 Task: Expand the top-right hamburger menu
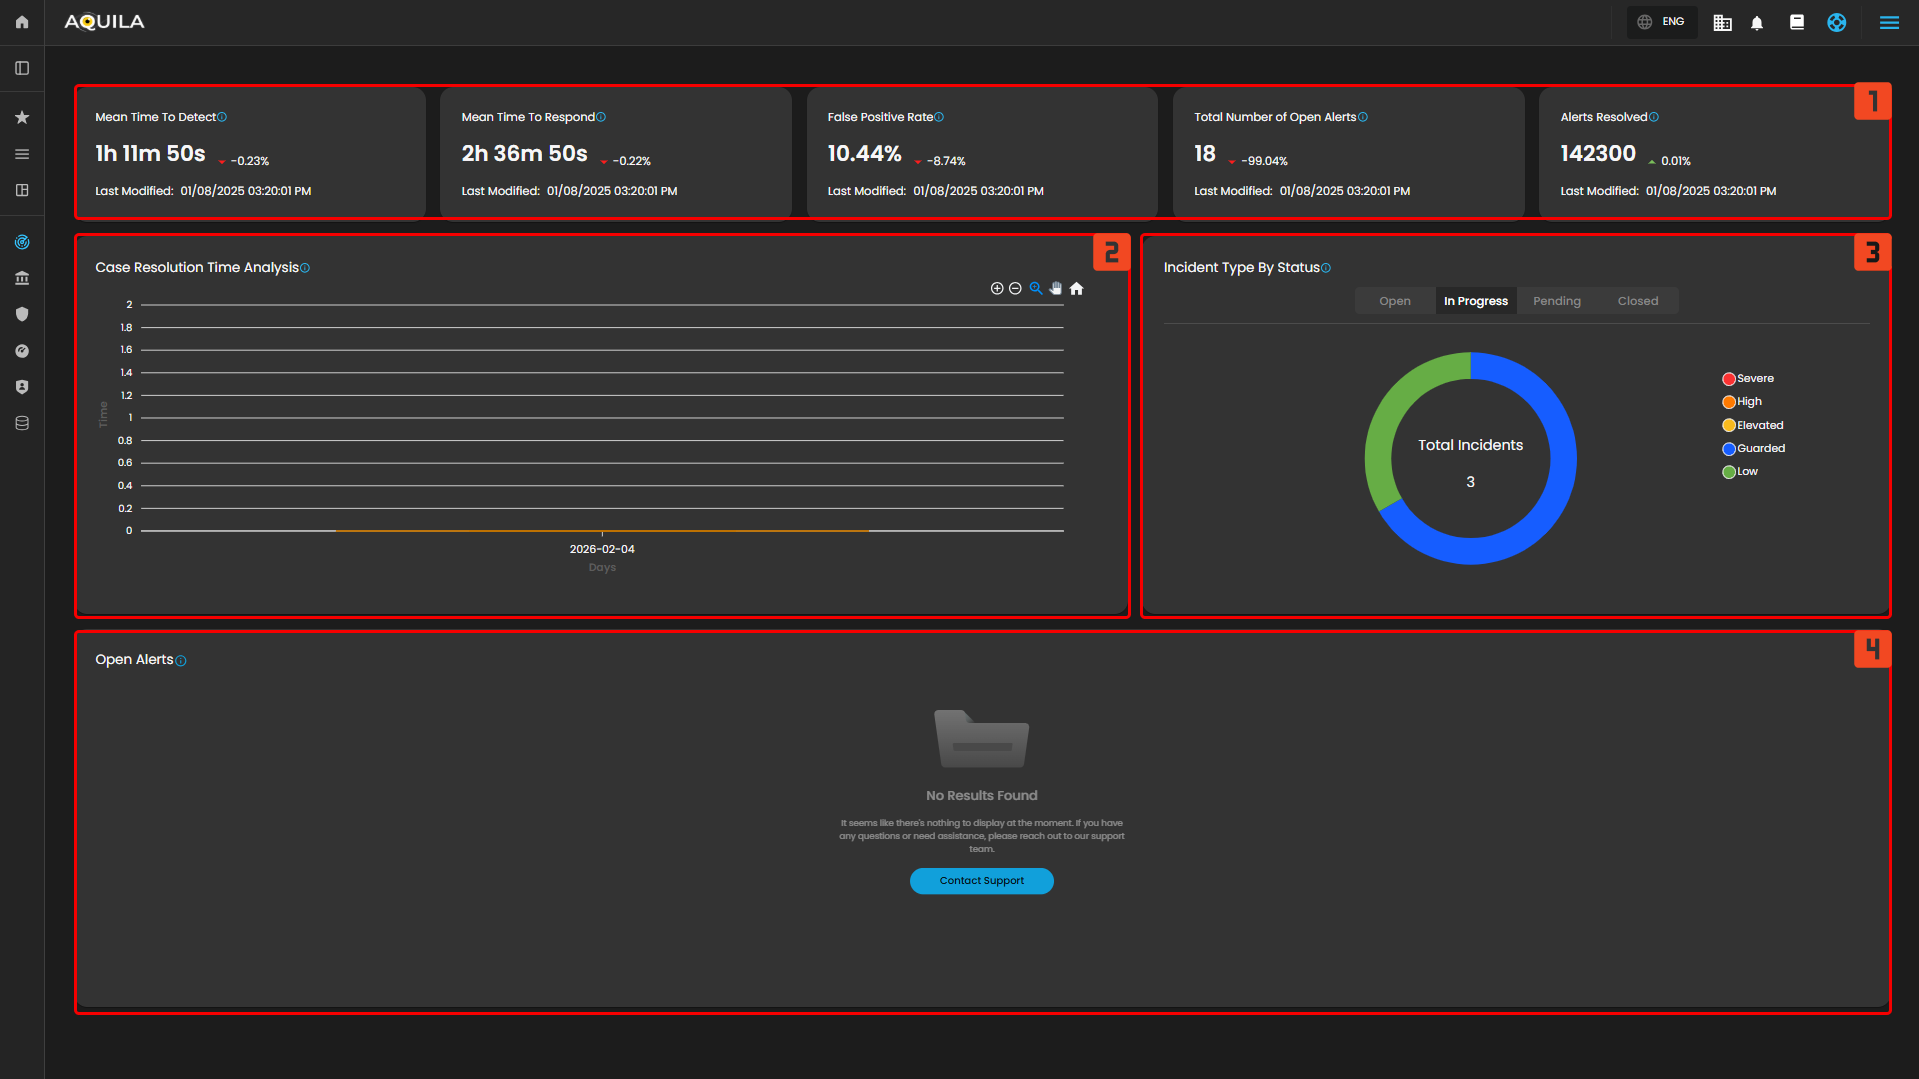(1889, 23)
